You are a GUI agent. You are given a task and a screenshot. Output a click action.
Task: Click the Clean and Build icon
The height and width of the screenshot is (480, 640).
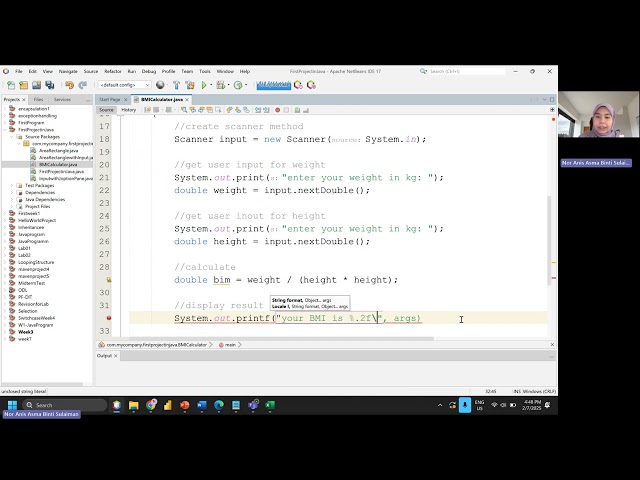(x=190, y=85)
